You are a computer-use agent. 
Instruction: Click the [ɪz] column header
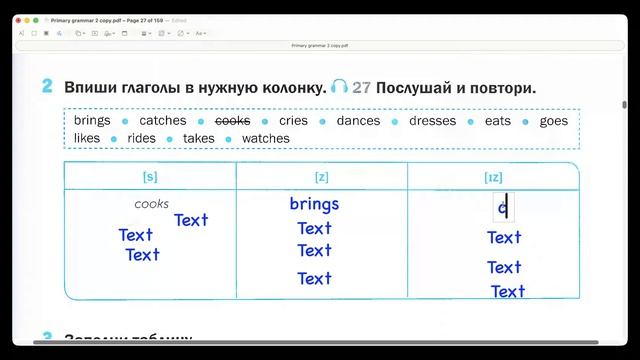tap(493, 177)
